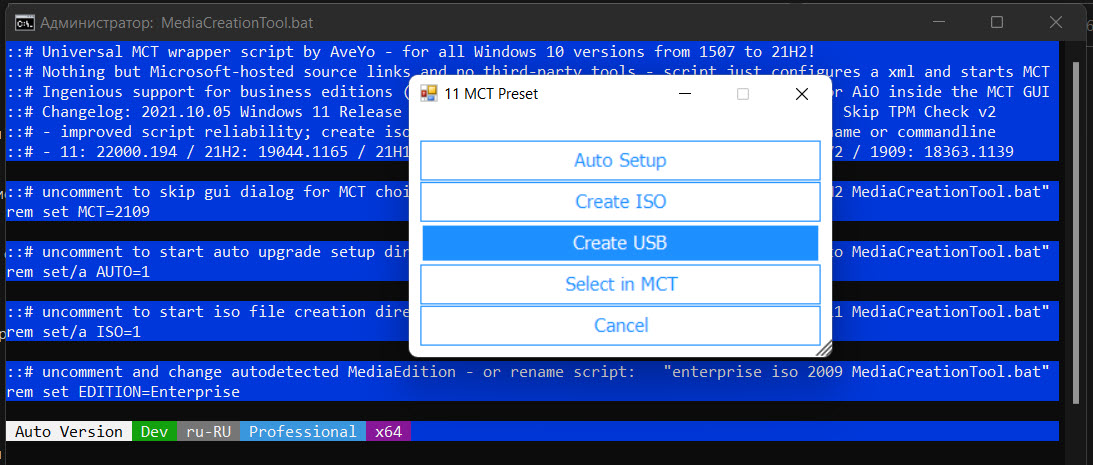The image size is (1093, 465).
Task: Grab the dialog's resize grip corner
Action: pyautogui.click(x=824, y=348)
